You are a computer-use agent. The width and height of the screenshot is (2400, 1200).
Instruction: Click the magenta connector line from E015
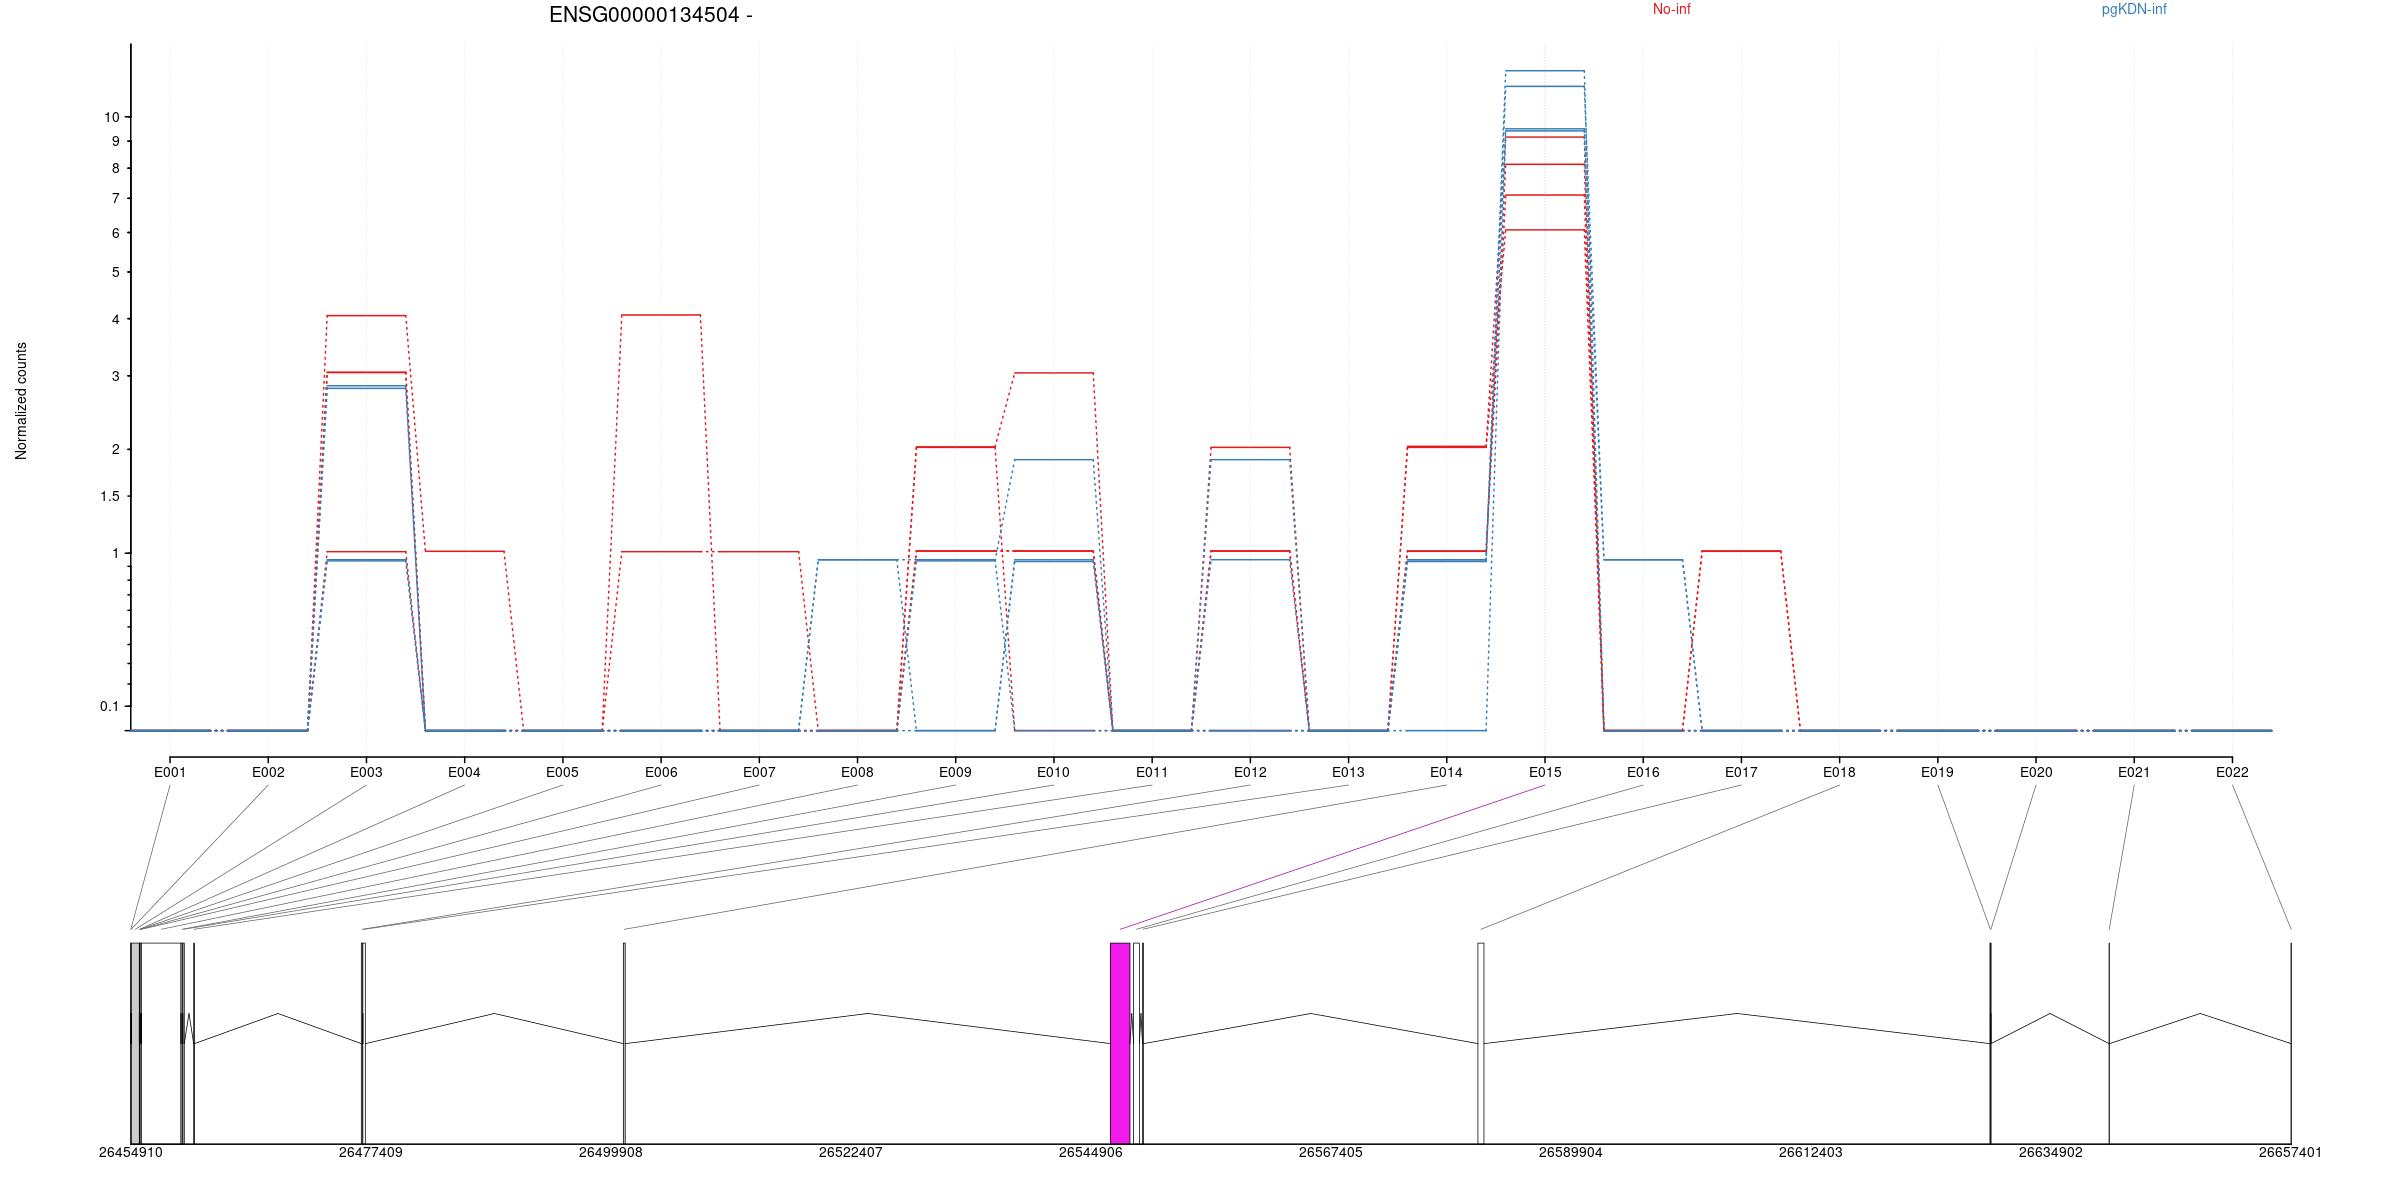[1332, 857]
